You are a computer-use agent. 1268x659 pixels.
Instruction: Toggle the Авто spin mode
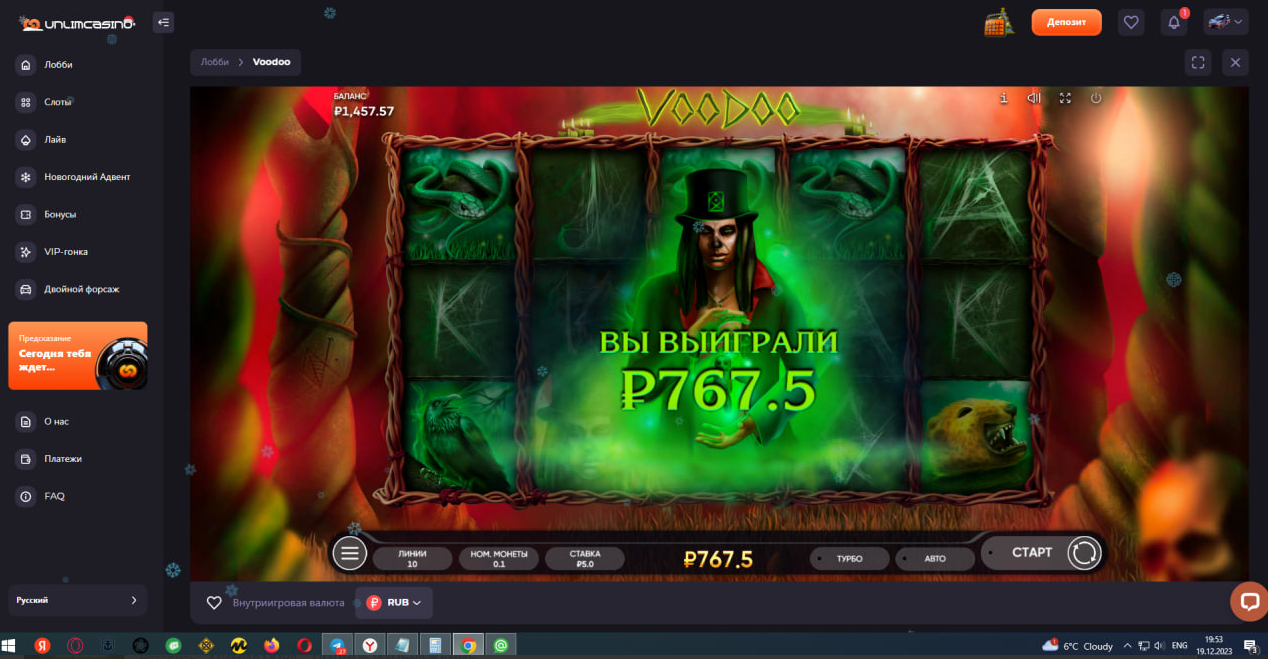pos(934,558)
